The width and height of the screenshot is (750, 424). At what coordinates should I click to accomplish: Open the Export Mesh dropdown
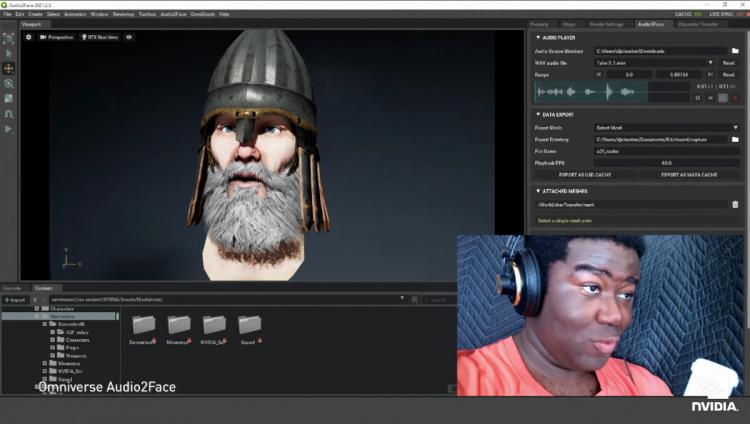pyautogui.click(x=667, y=128)
